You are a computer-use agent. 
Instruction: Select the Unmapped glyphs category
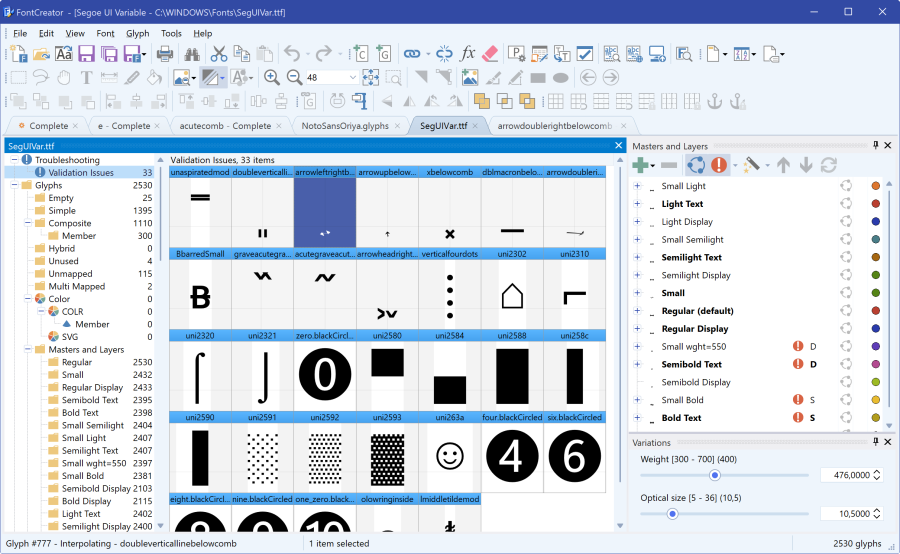pyautogui.click(x=70, y=273)
